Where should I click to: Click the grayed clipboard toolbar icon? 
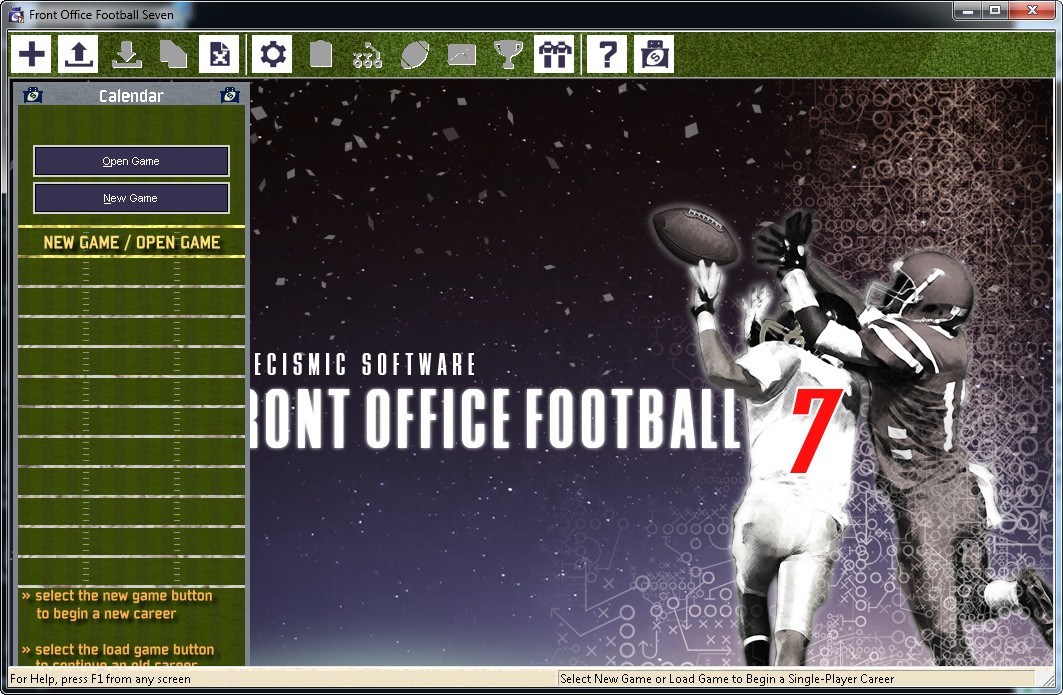(320, 54)
